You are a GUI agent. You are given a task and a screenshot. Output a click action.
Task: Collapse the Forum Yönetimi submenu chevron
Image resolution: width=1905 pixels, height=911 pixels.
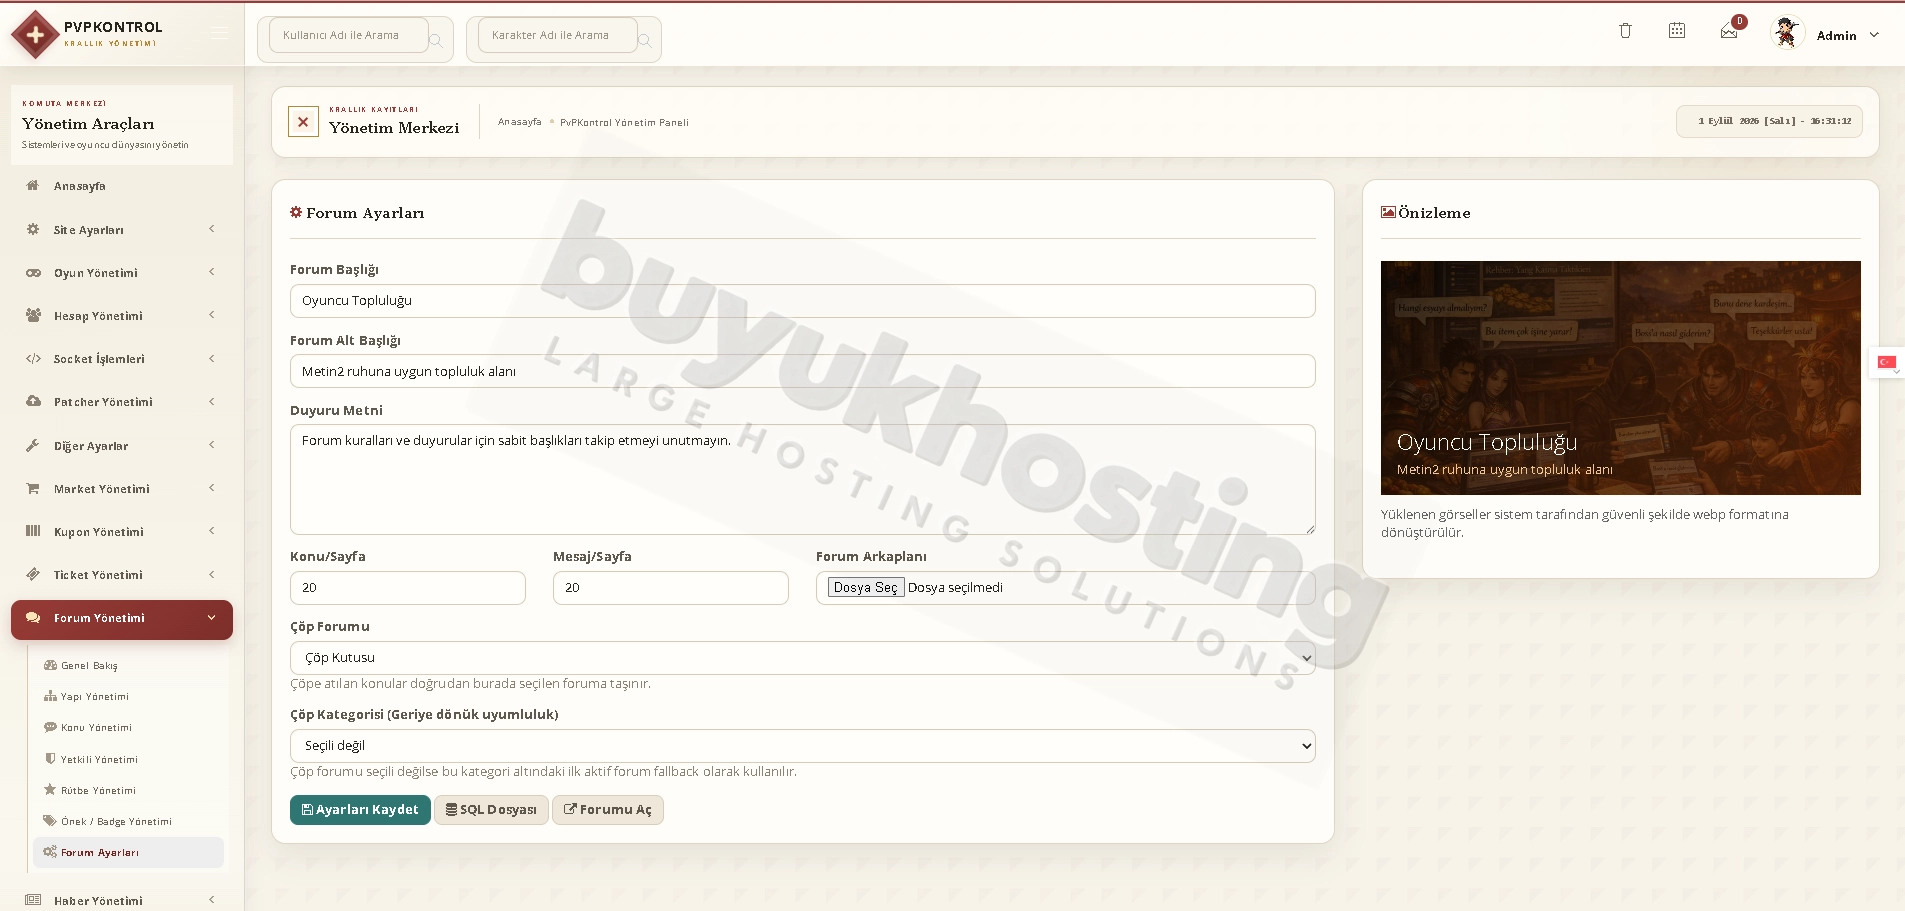(x=212, y=618)
